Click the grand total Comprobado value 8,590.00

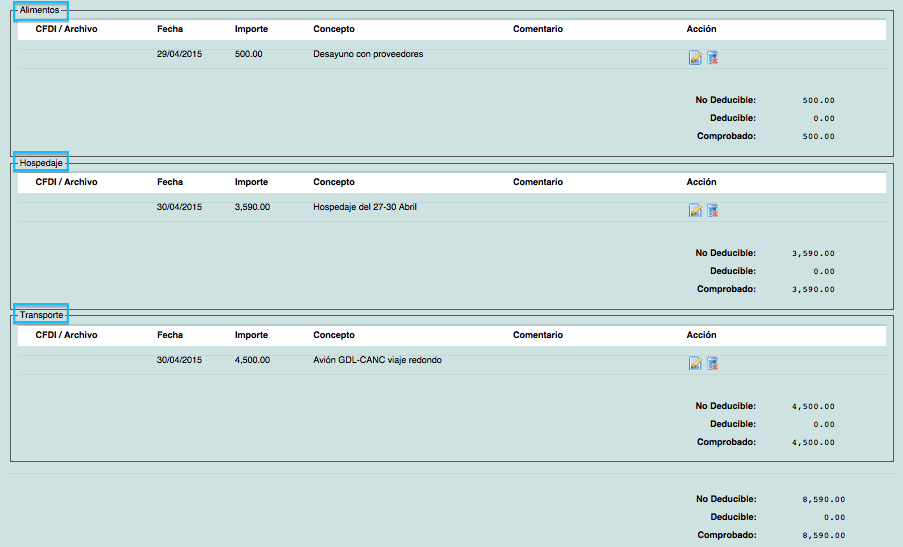pyautogui.click(x=823, y=536)
